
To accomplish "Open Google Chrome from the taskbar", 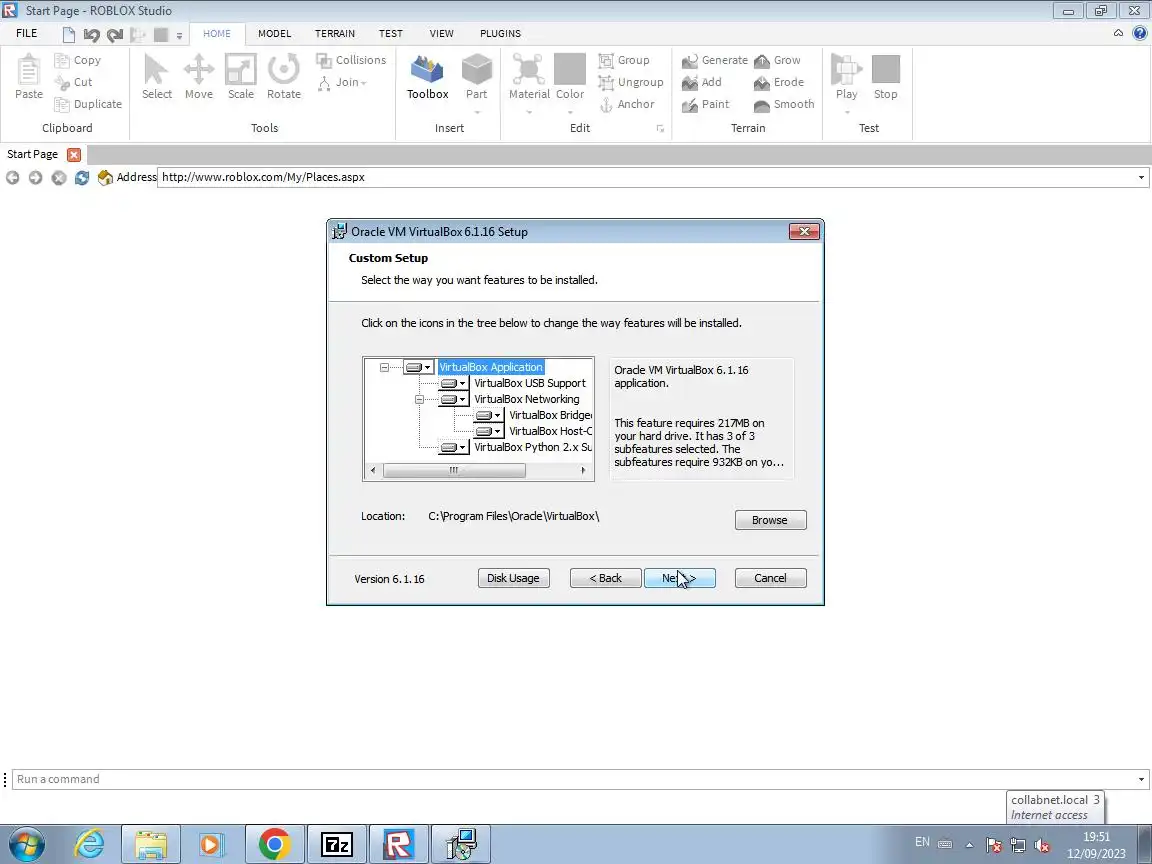I will click(274, 844).
